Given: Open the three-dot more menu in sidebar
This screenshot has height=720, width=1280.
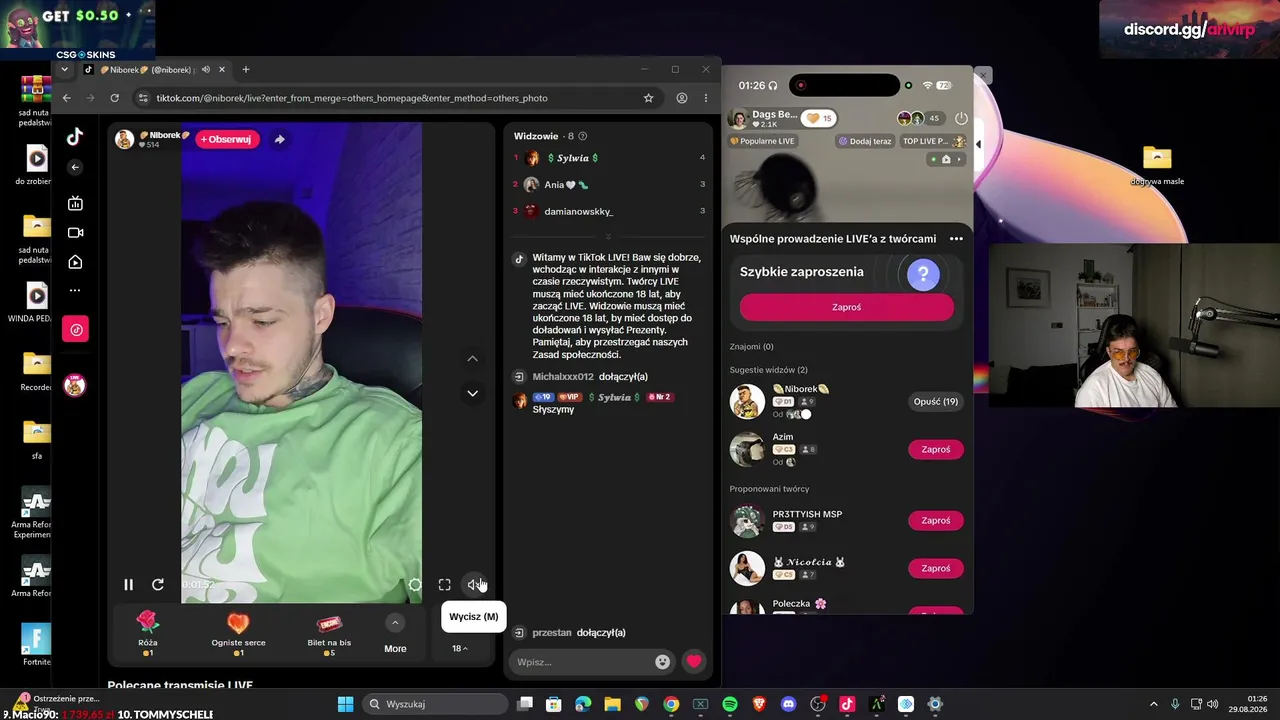Looking at the screenshot, I should point(75,291).
